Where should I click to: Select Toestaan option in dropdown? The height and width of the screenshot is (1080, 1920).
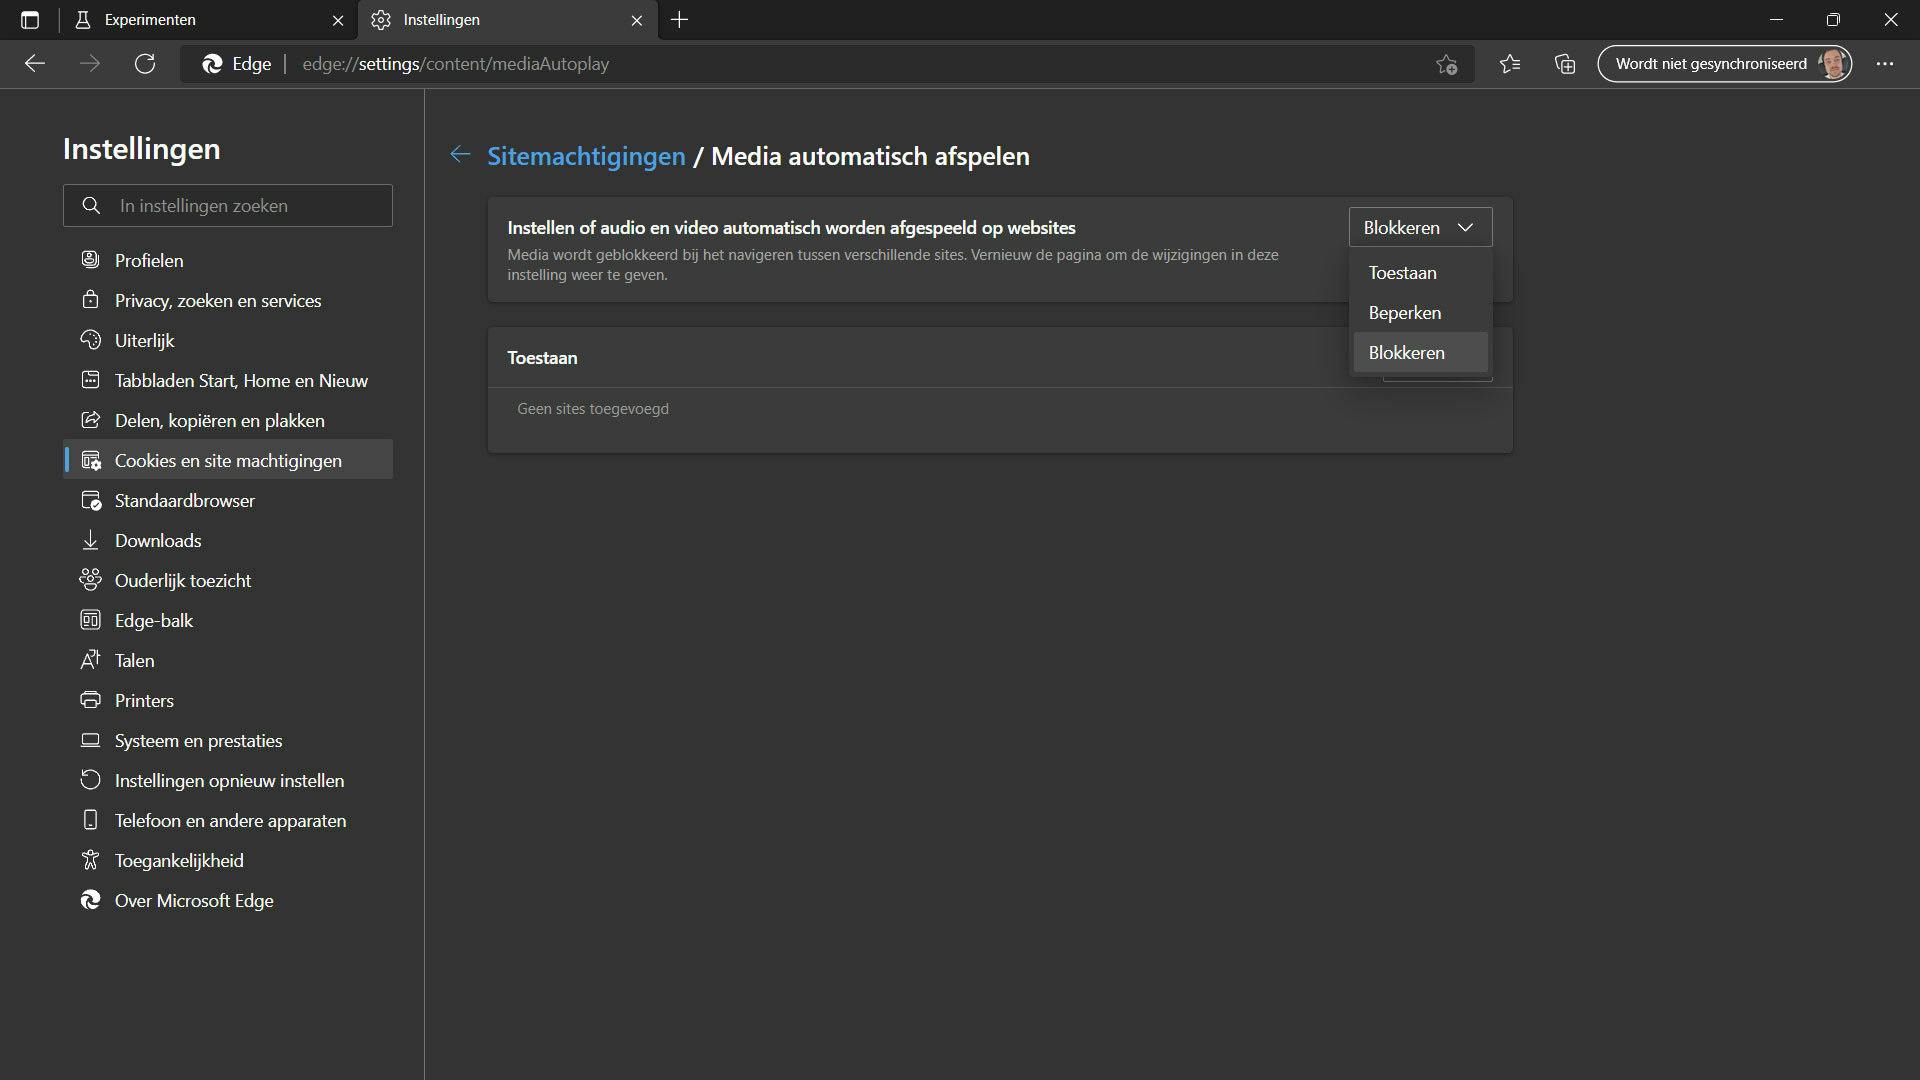click(1402, 273)
